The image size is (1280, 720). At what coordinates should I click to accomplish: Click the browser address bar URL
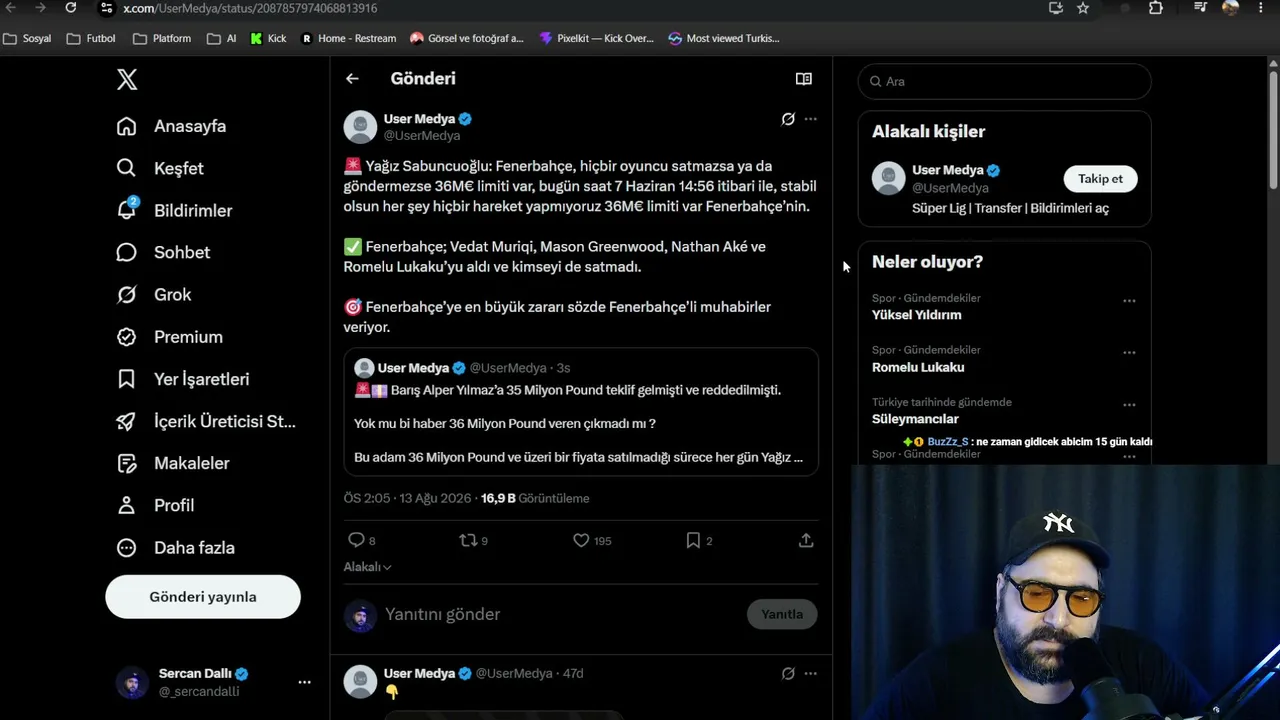[250, 8]
